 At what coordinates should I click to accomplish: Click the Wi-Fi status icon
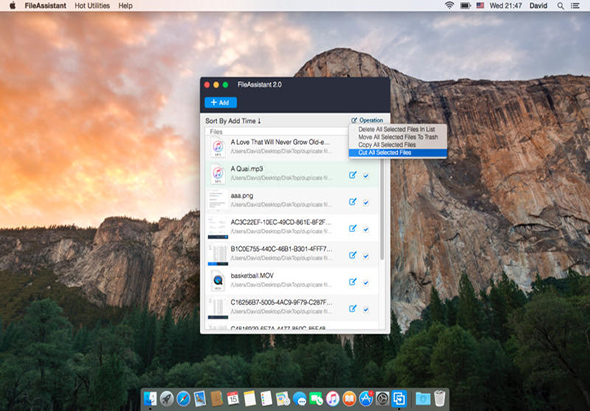(449, 6)
